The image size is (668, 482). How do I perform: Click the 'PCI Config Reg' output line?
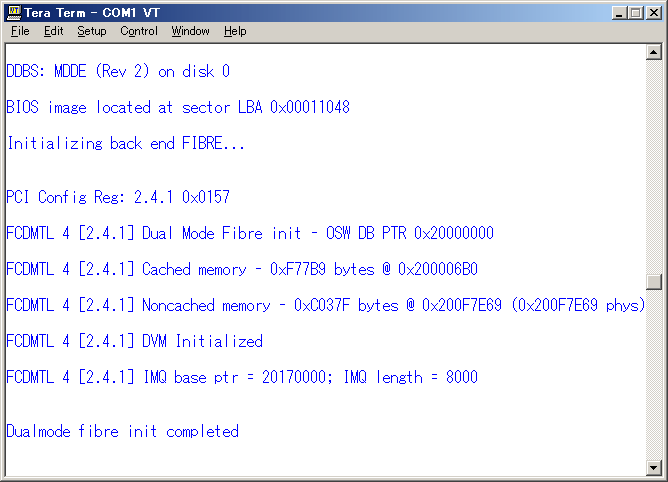coord(118,197)
